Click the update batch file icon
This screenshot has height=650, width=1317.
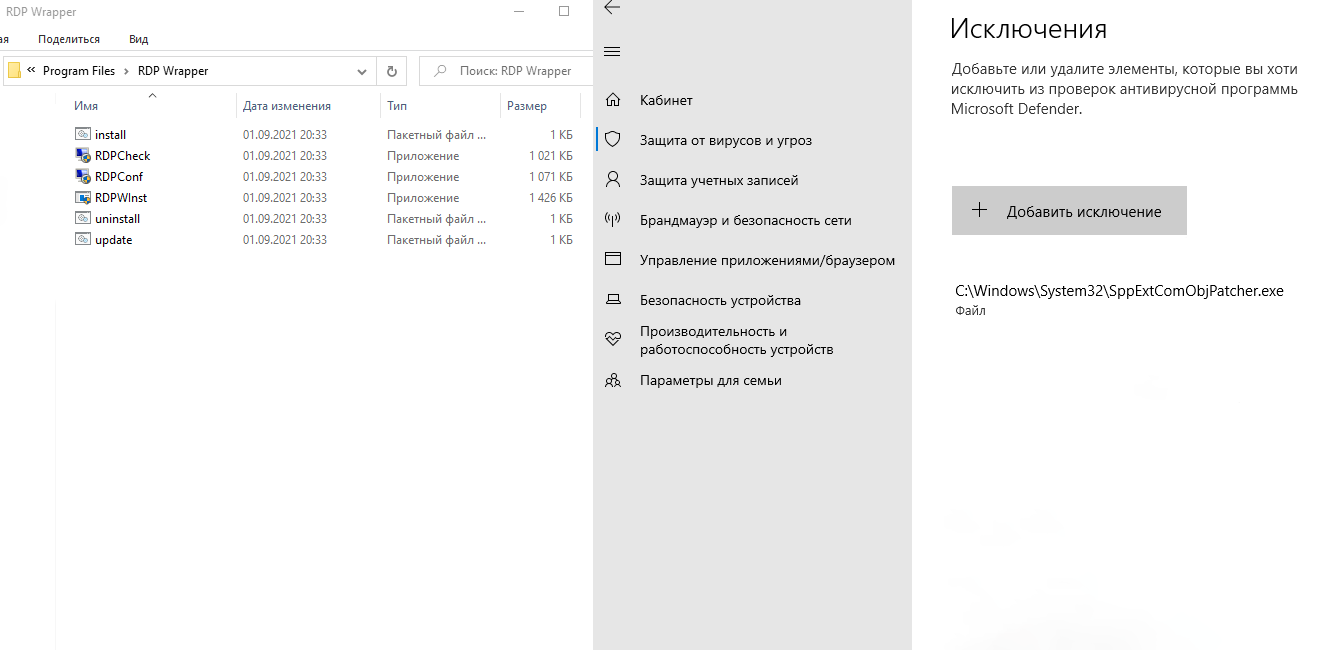pyautogui.click(x=83, y=239)
